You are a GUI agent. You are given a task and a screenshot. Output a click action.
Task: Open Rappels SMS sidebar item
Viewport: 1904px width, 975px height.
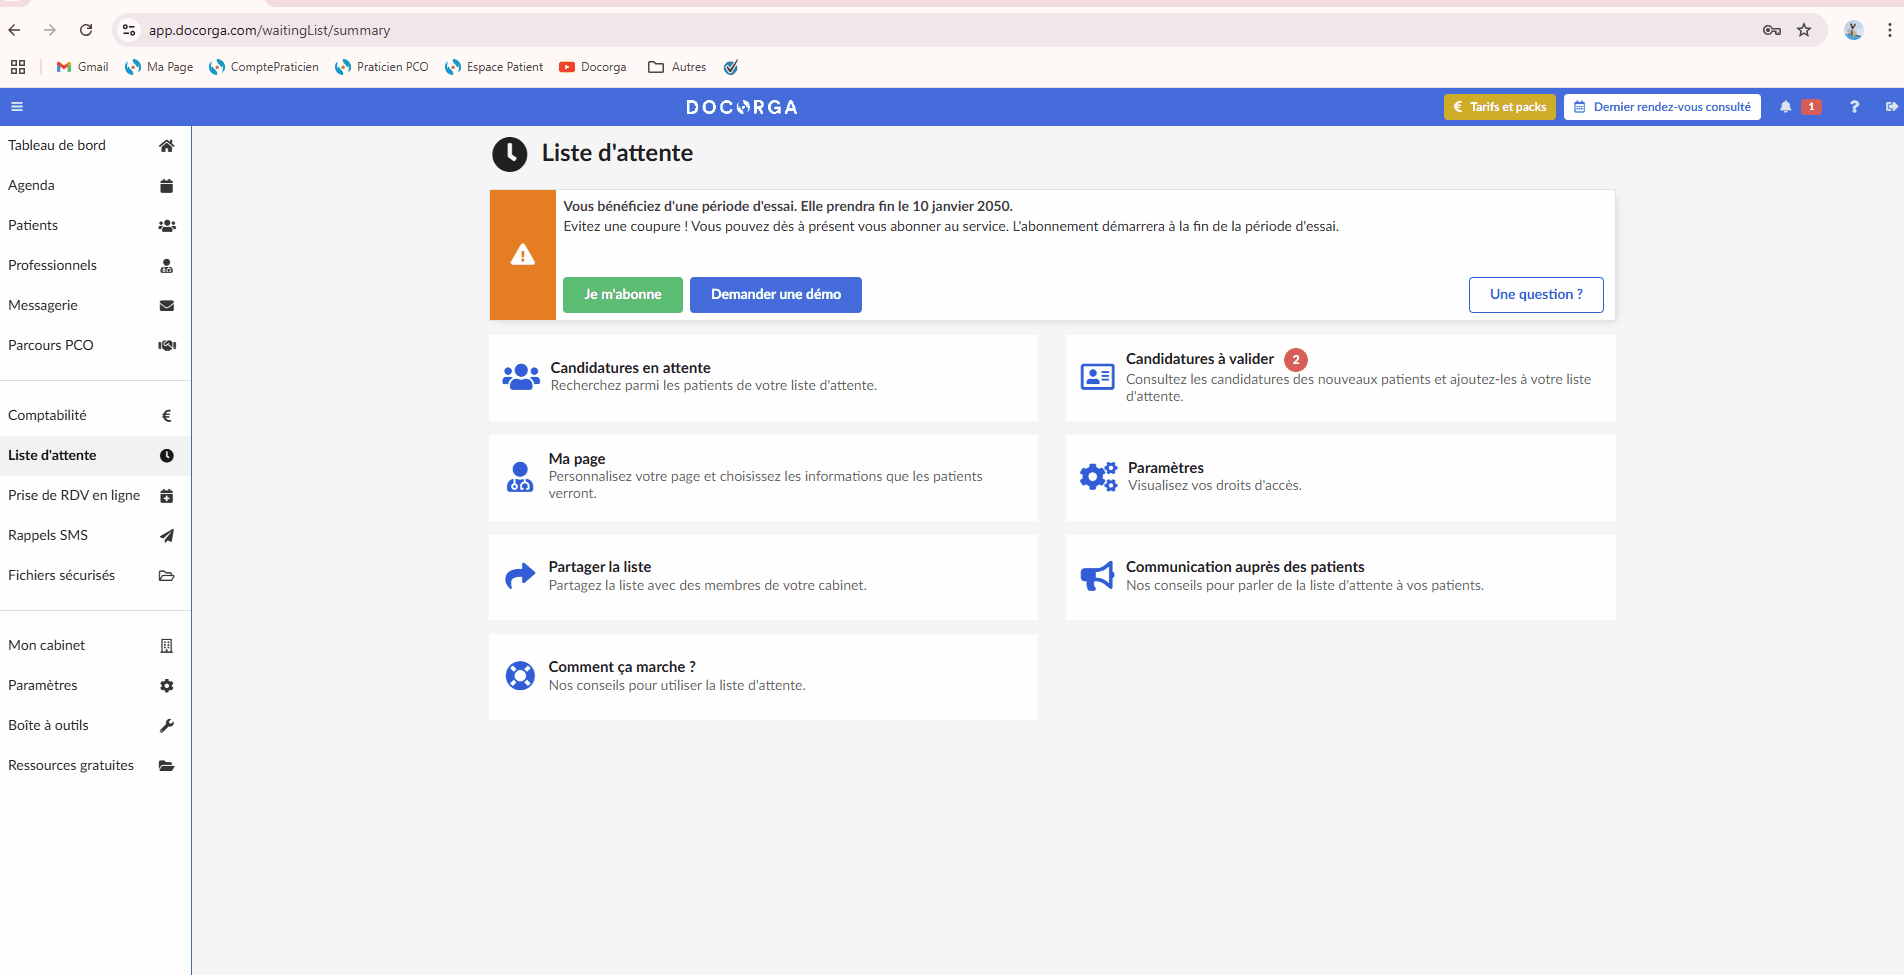tap(95, 535)
